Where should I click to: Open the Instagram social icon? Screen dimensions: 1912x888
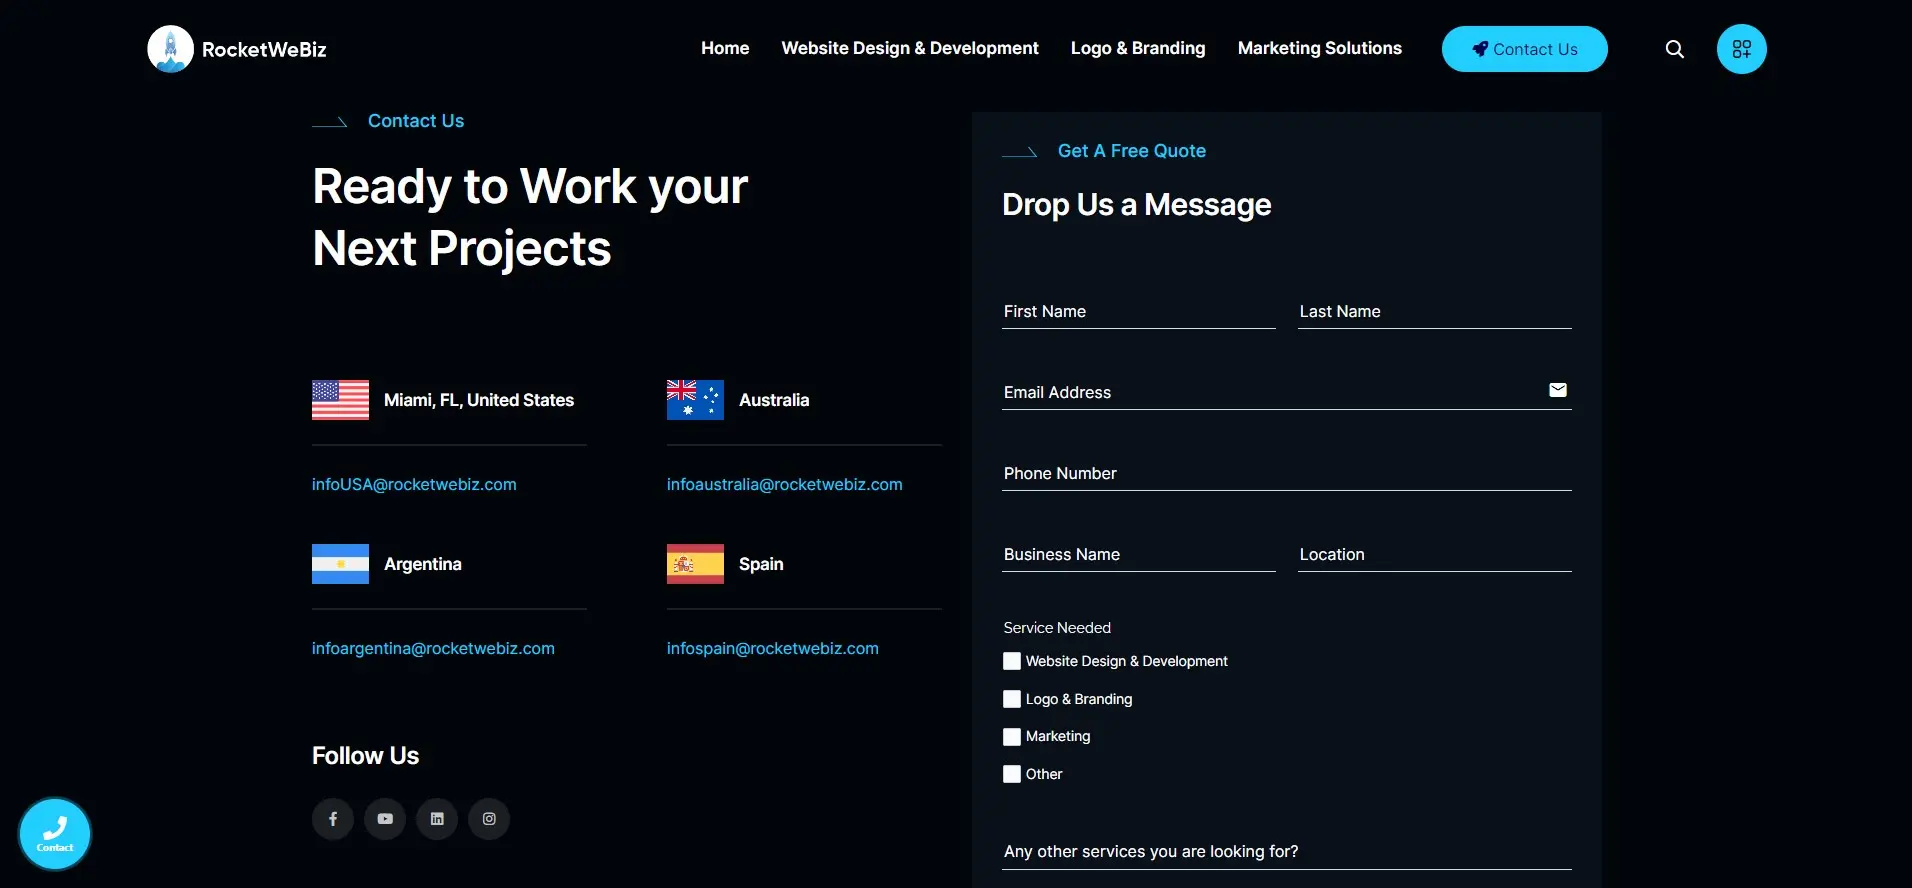pos(489,819)
